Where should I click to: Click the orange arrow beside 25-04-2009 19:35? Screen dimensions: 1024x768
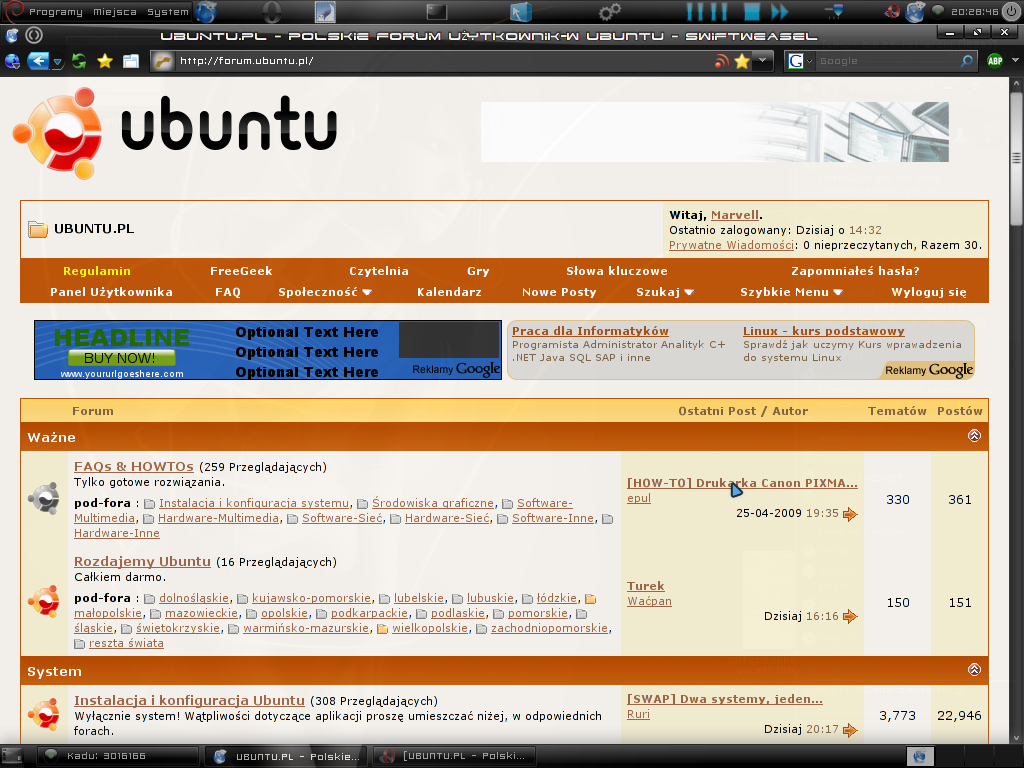click(850, 514)
